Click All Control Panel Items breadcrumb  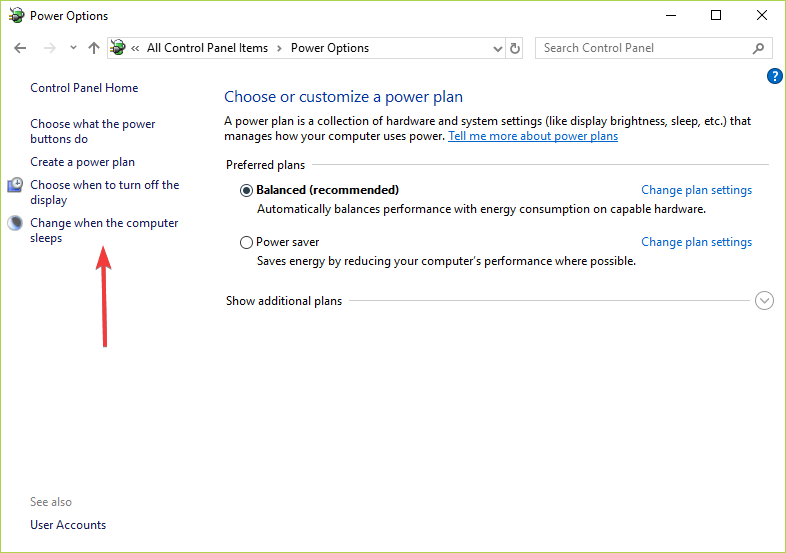pyautogui.click(x=207, y=48)
